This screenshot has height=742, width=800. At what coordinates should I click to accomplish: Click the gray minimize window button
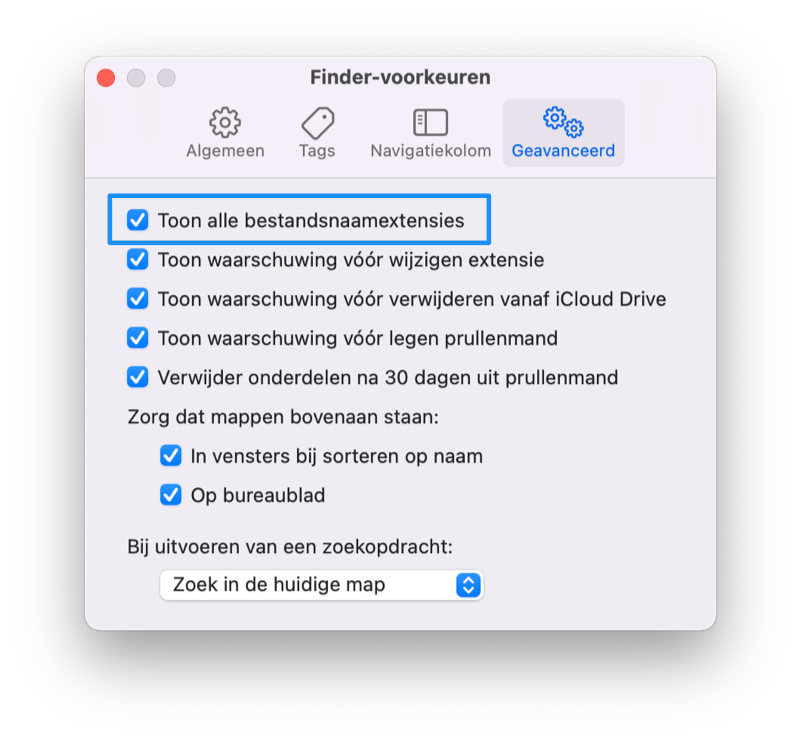coord(136,78)
